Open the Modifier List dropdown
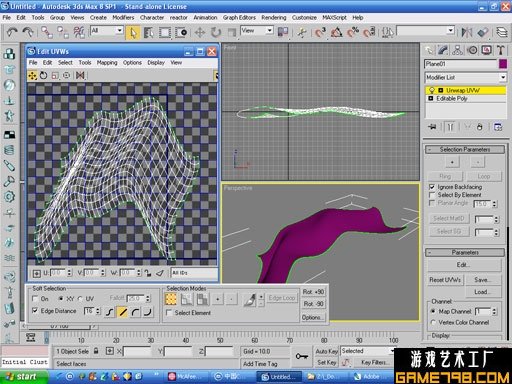512x384 pixels. coord(466,77)
